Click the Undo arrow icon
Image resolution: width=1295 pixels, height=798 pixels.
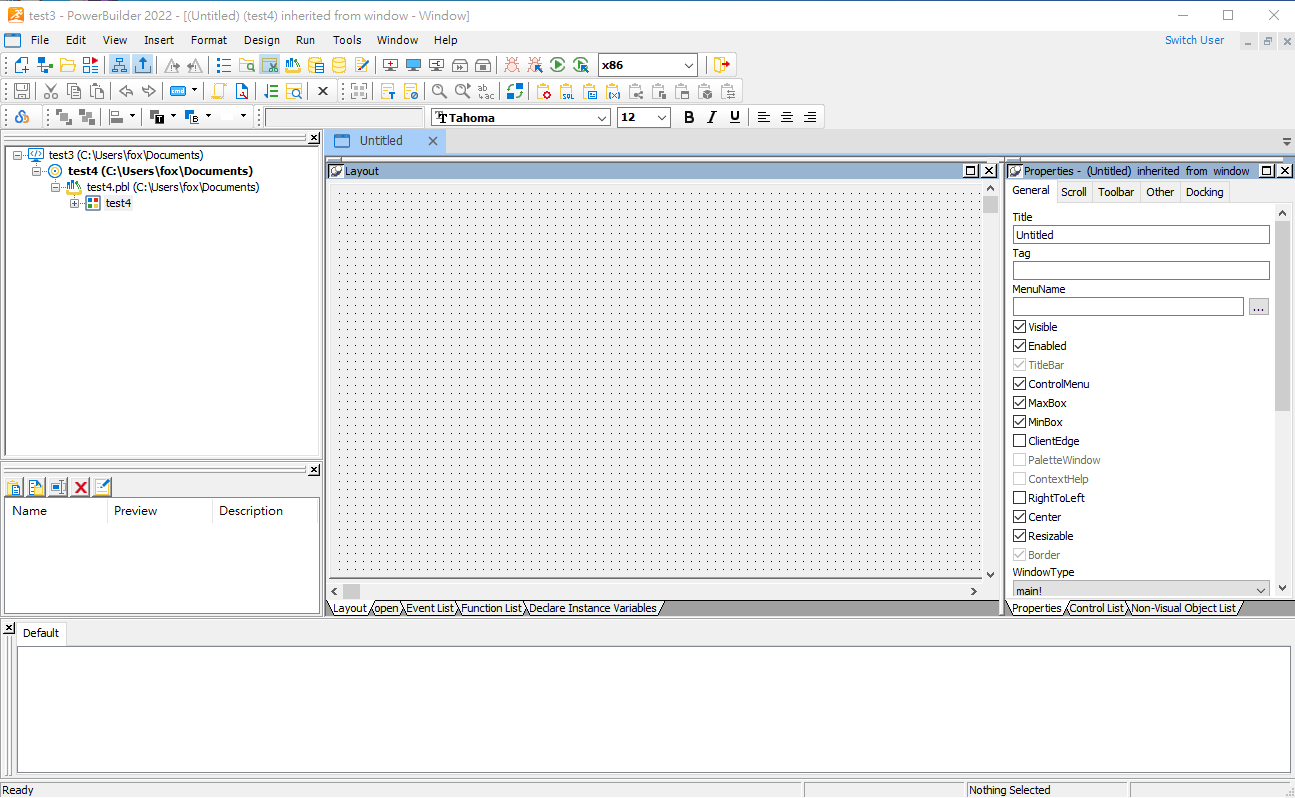(x=126, y=91)
